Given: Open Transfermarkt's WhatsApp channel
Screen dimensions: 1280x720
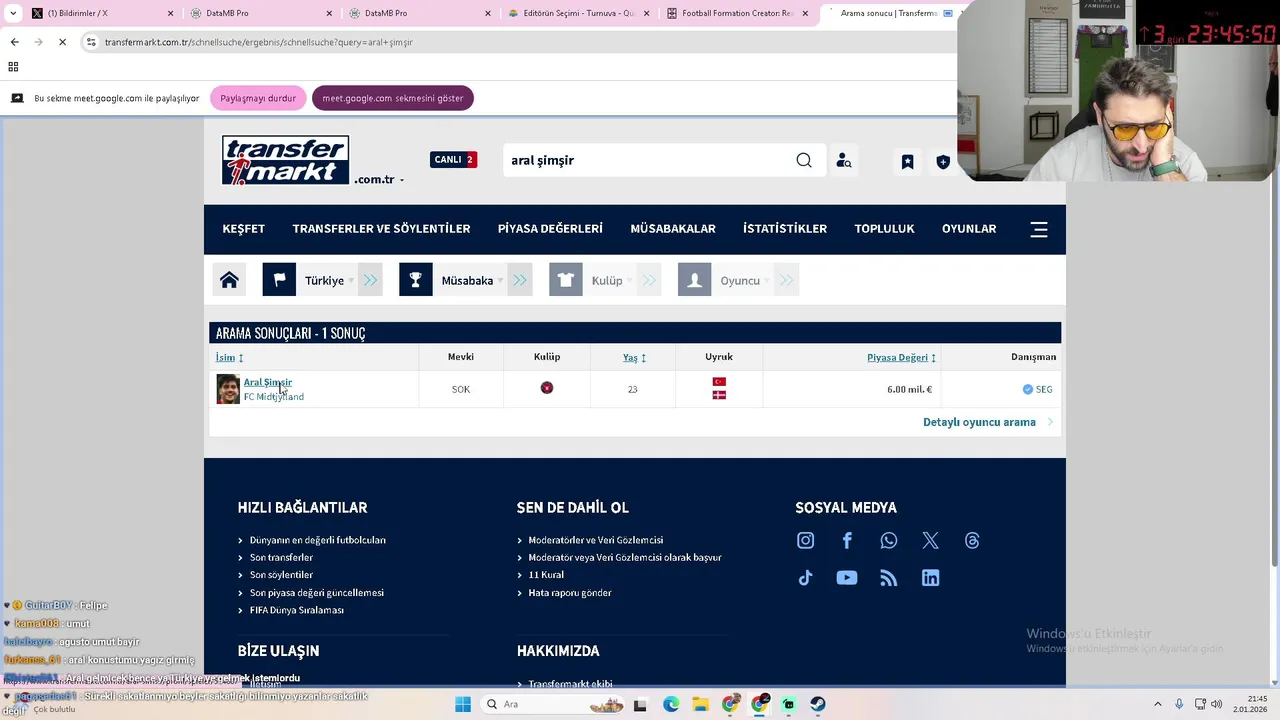Looking at the screenshot, I should [x=889, y=540].
